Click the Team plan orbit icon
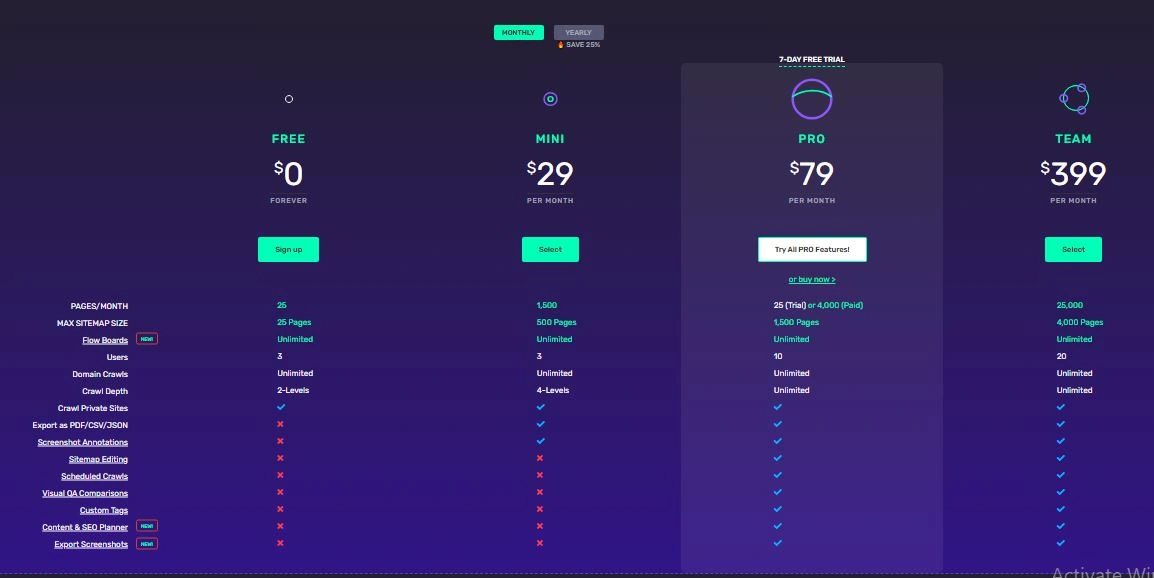1154x578 pixels. [x=1073, y=98]
